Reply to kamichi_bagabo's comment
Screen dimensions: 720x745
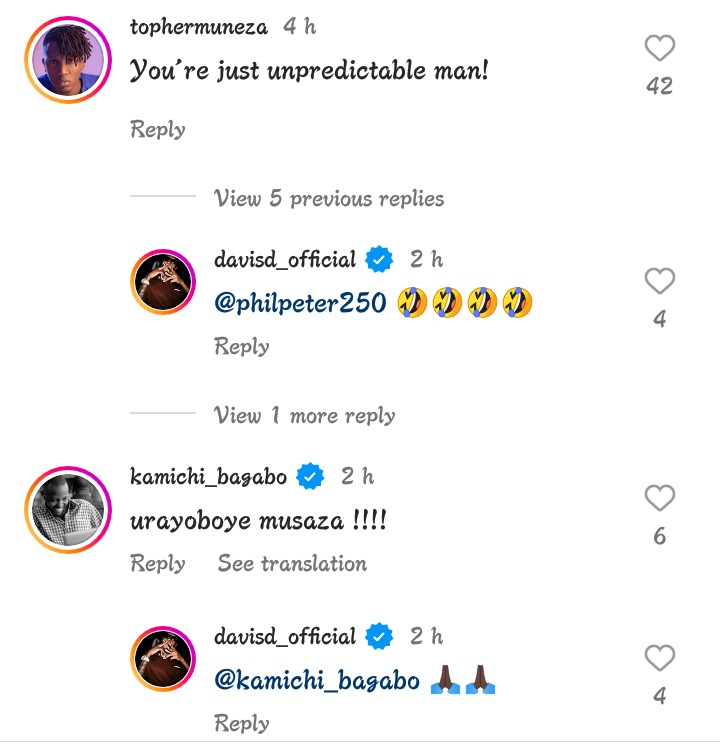coord(158,563)
